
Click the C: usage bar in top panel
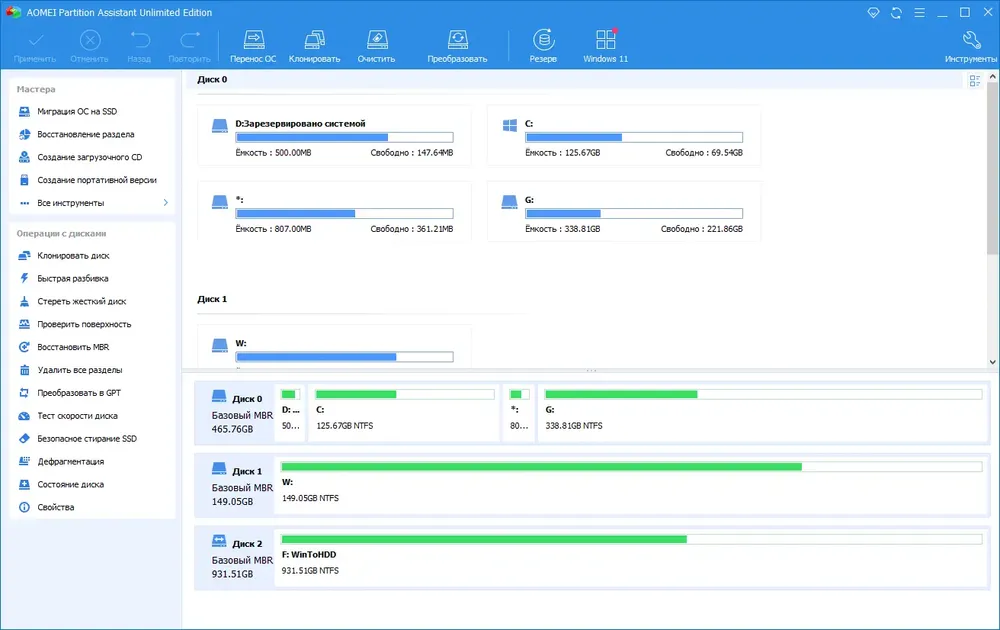[x=634, y=137]
